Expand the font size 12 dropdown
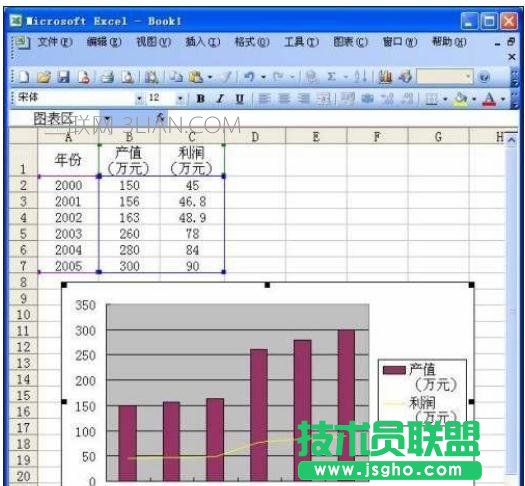Image resolution: width=525 pixels, height=486 pixels. tap(180, 99)
